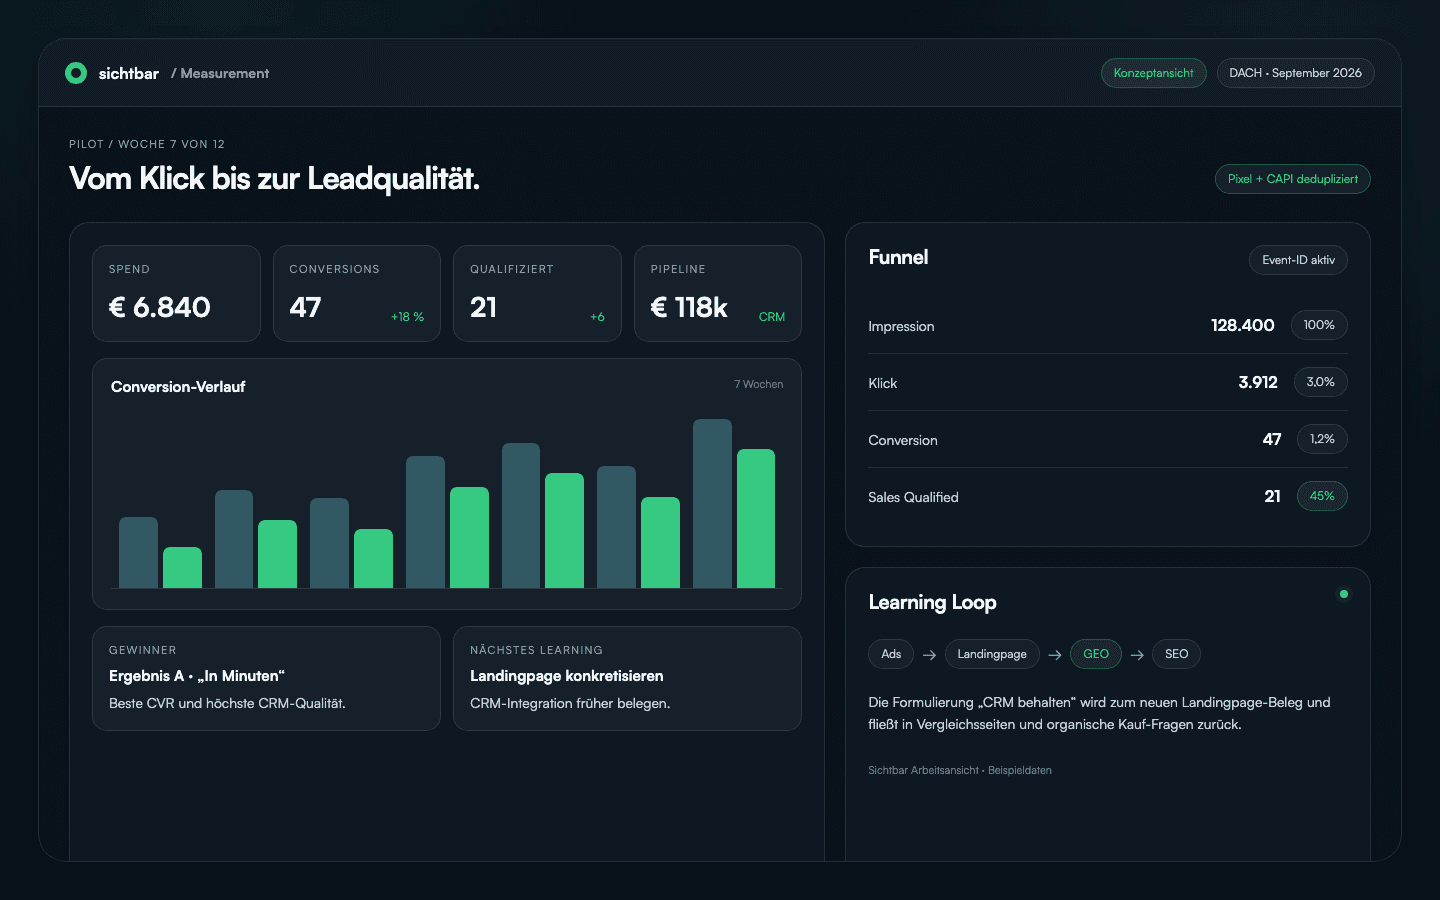Image resolution: width=1440 pixels, height=900 pixels.
Task: Open the Qualifiziert 21 card
Action: pyautogui.click(x=537, y=294)
